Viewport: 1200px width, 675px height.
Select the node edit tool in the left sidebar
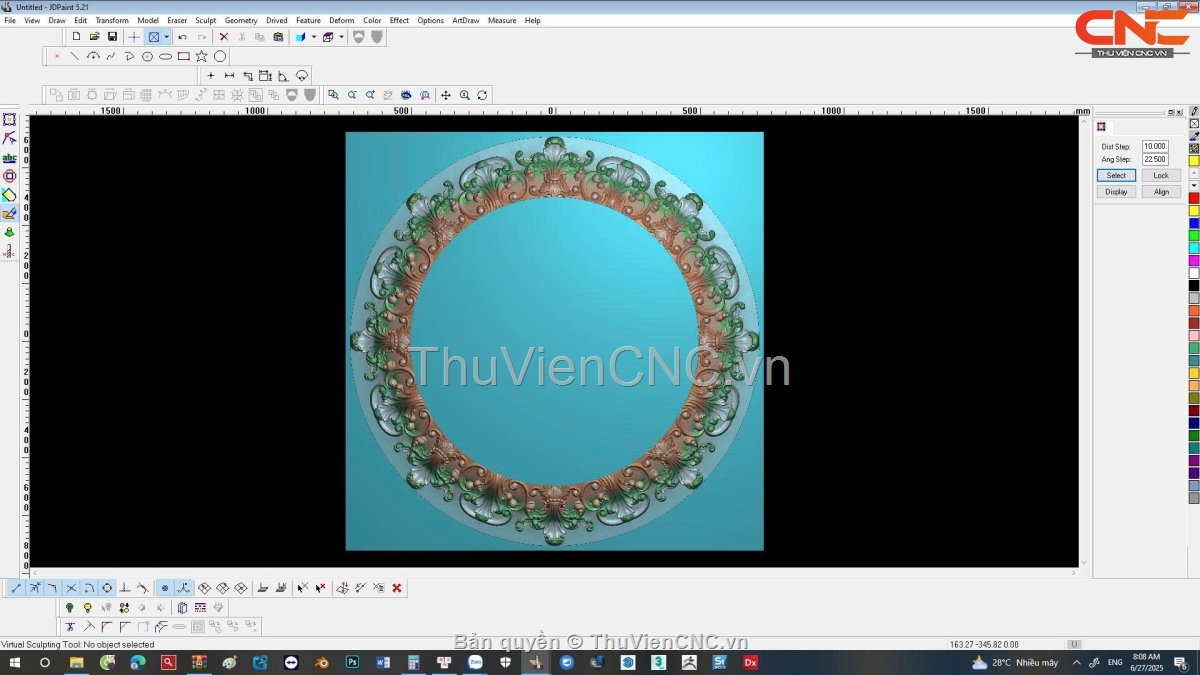click(9, 138)
